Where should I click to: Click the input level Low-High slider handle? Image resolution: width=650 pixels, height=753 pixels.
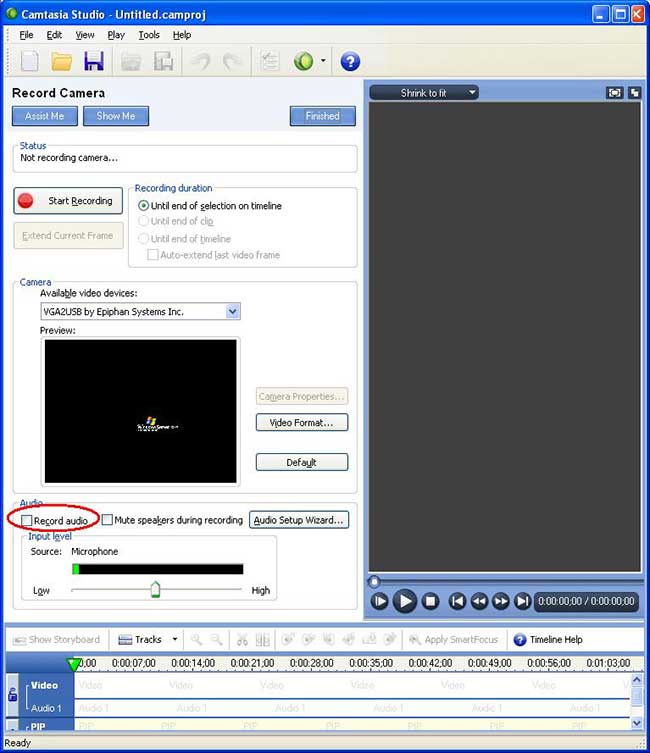(x=155, y=590)
